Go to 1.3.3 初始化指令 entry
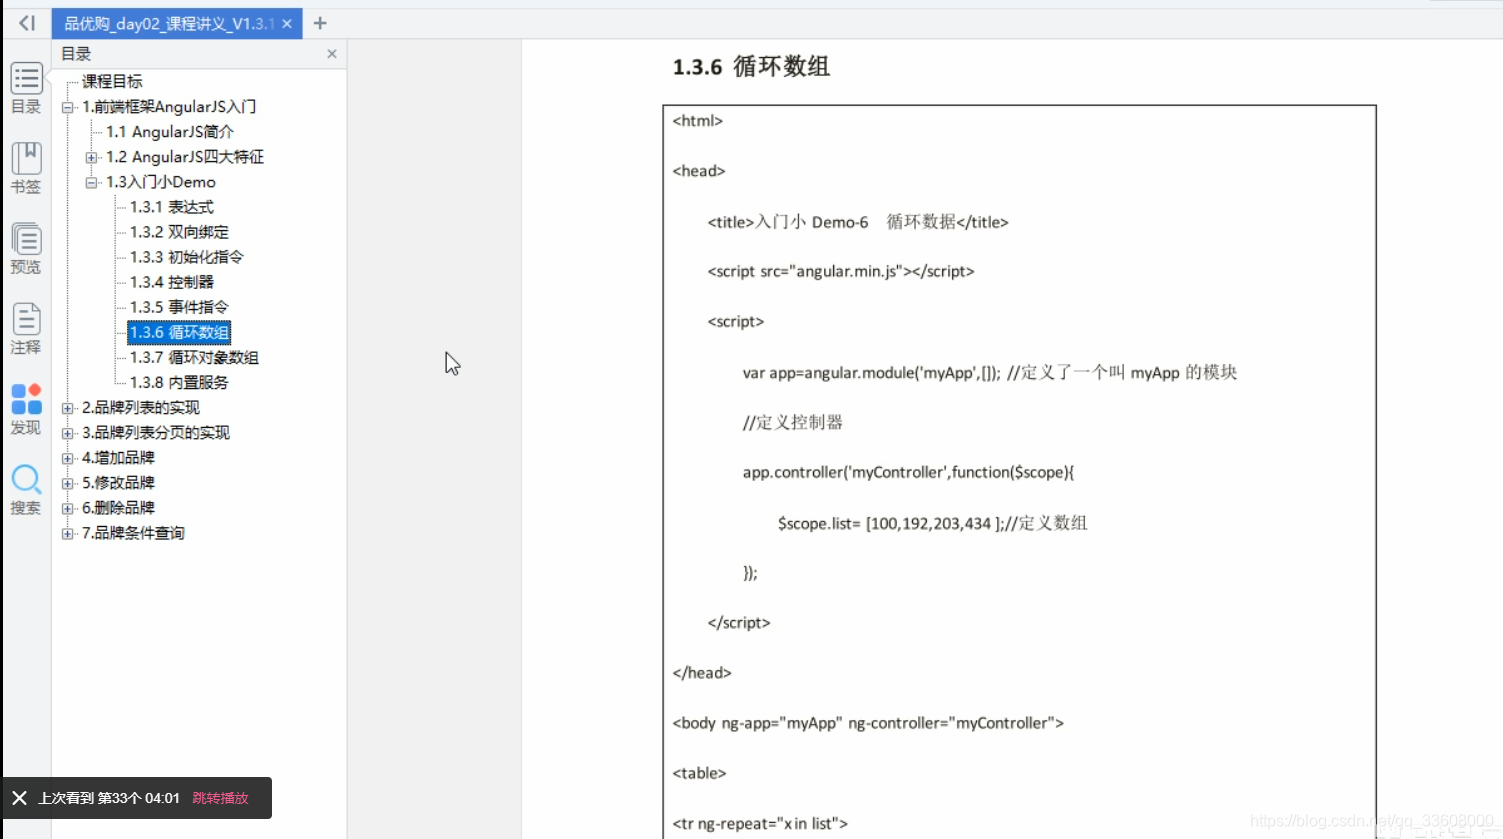Screen dimensions: 1503x839 click(x=187, y=257)
